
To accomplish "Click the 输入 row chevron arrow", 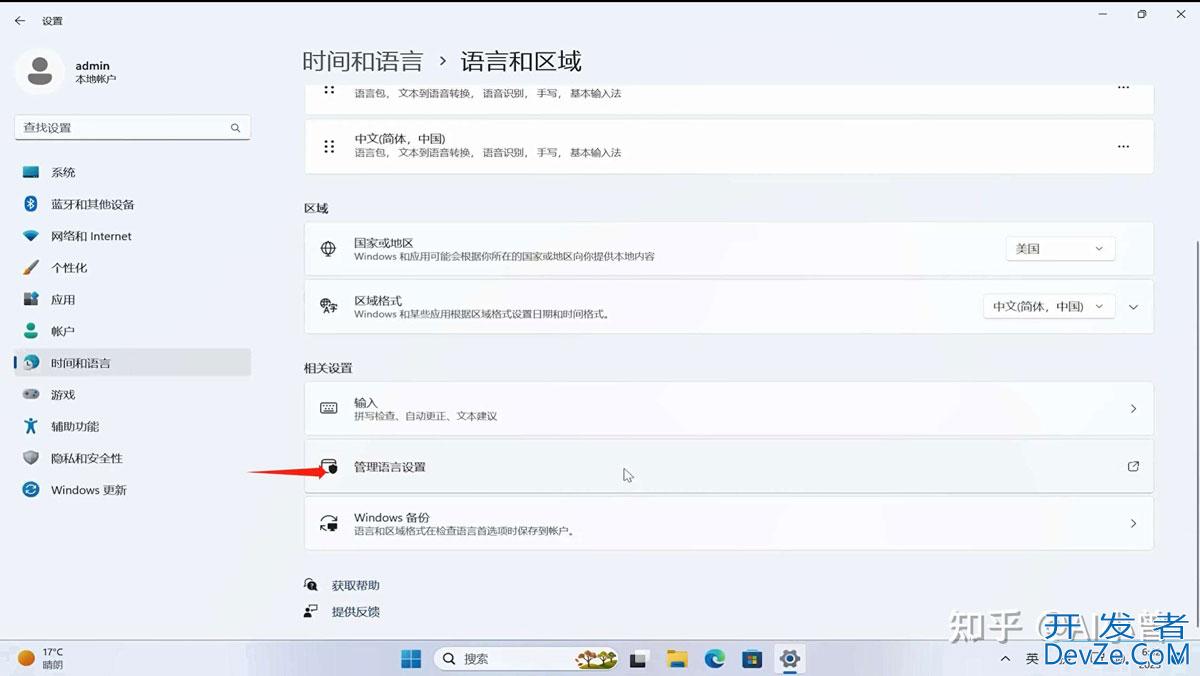I will click(1133, 408).
